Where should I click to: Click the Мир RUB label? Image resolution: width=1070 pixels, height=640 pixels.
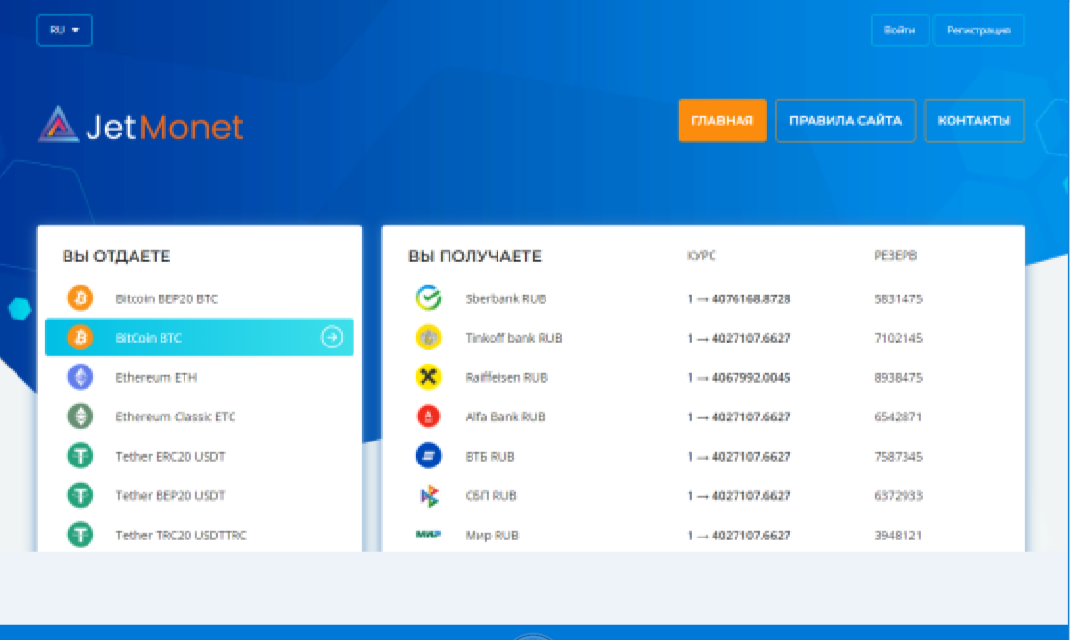coord(492,535)
